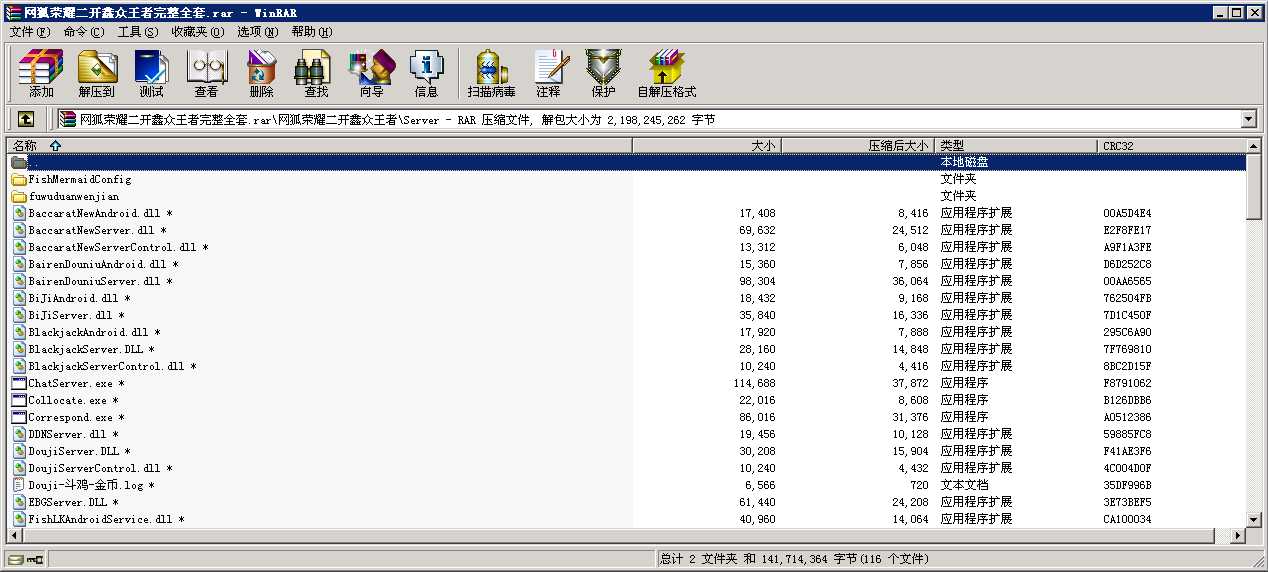
Task: Select BairenDouniuServer.dll file row
Action: (627, 281)
